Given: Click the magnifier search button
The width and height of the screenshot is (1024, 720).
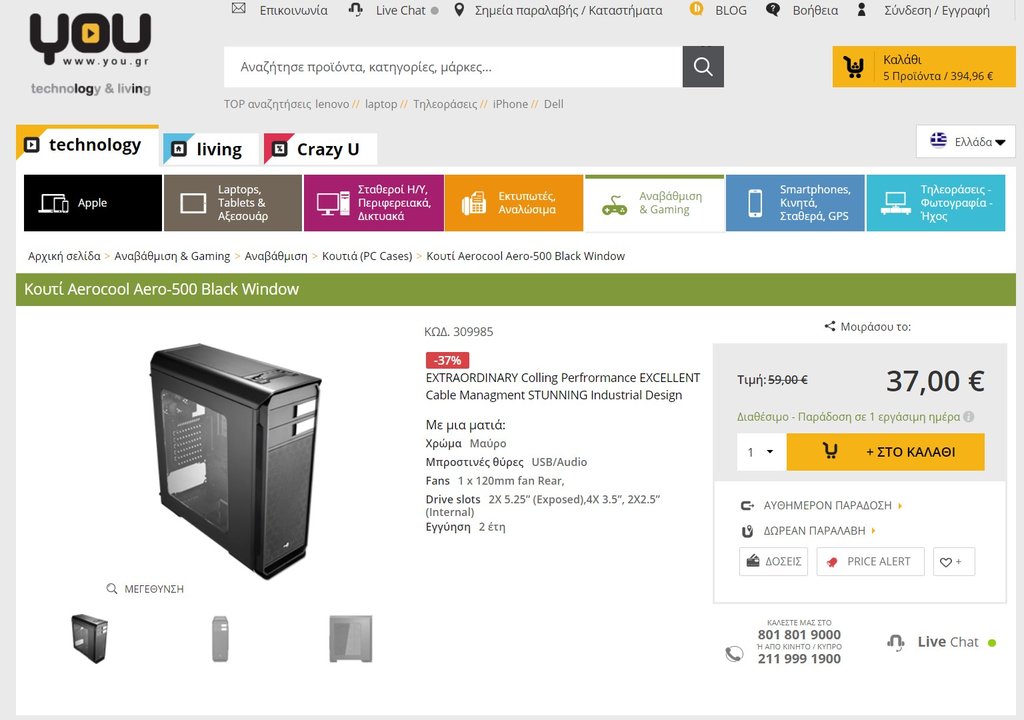Looking at the screenshot, I should pyautogui.click(x=703, y=67).
